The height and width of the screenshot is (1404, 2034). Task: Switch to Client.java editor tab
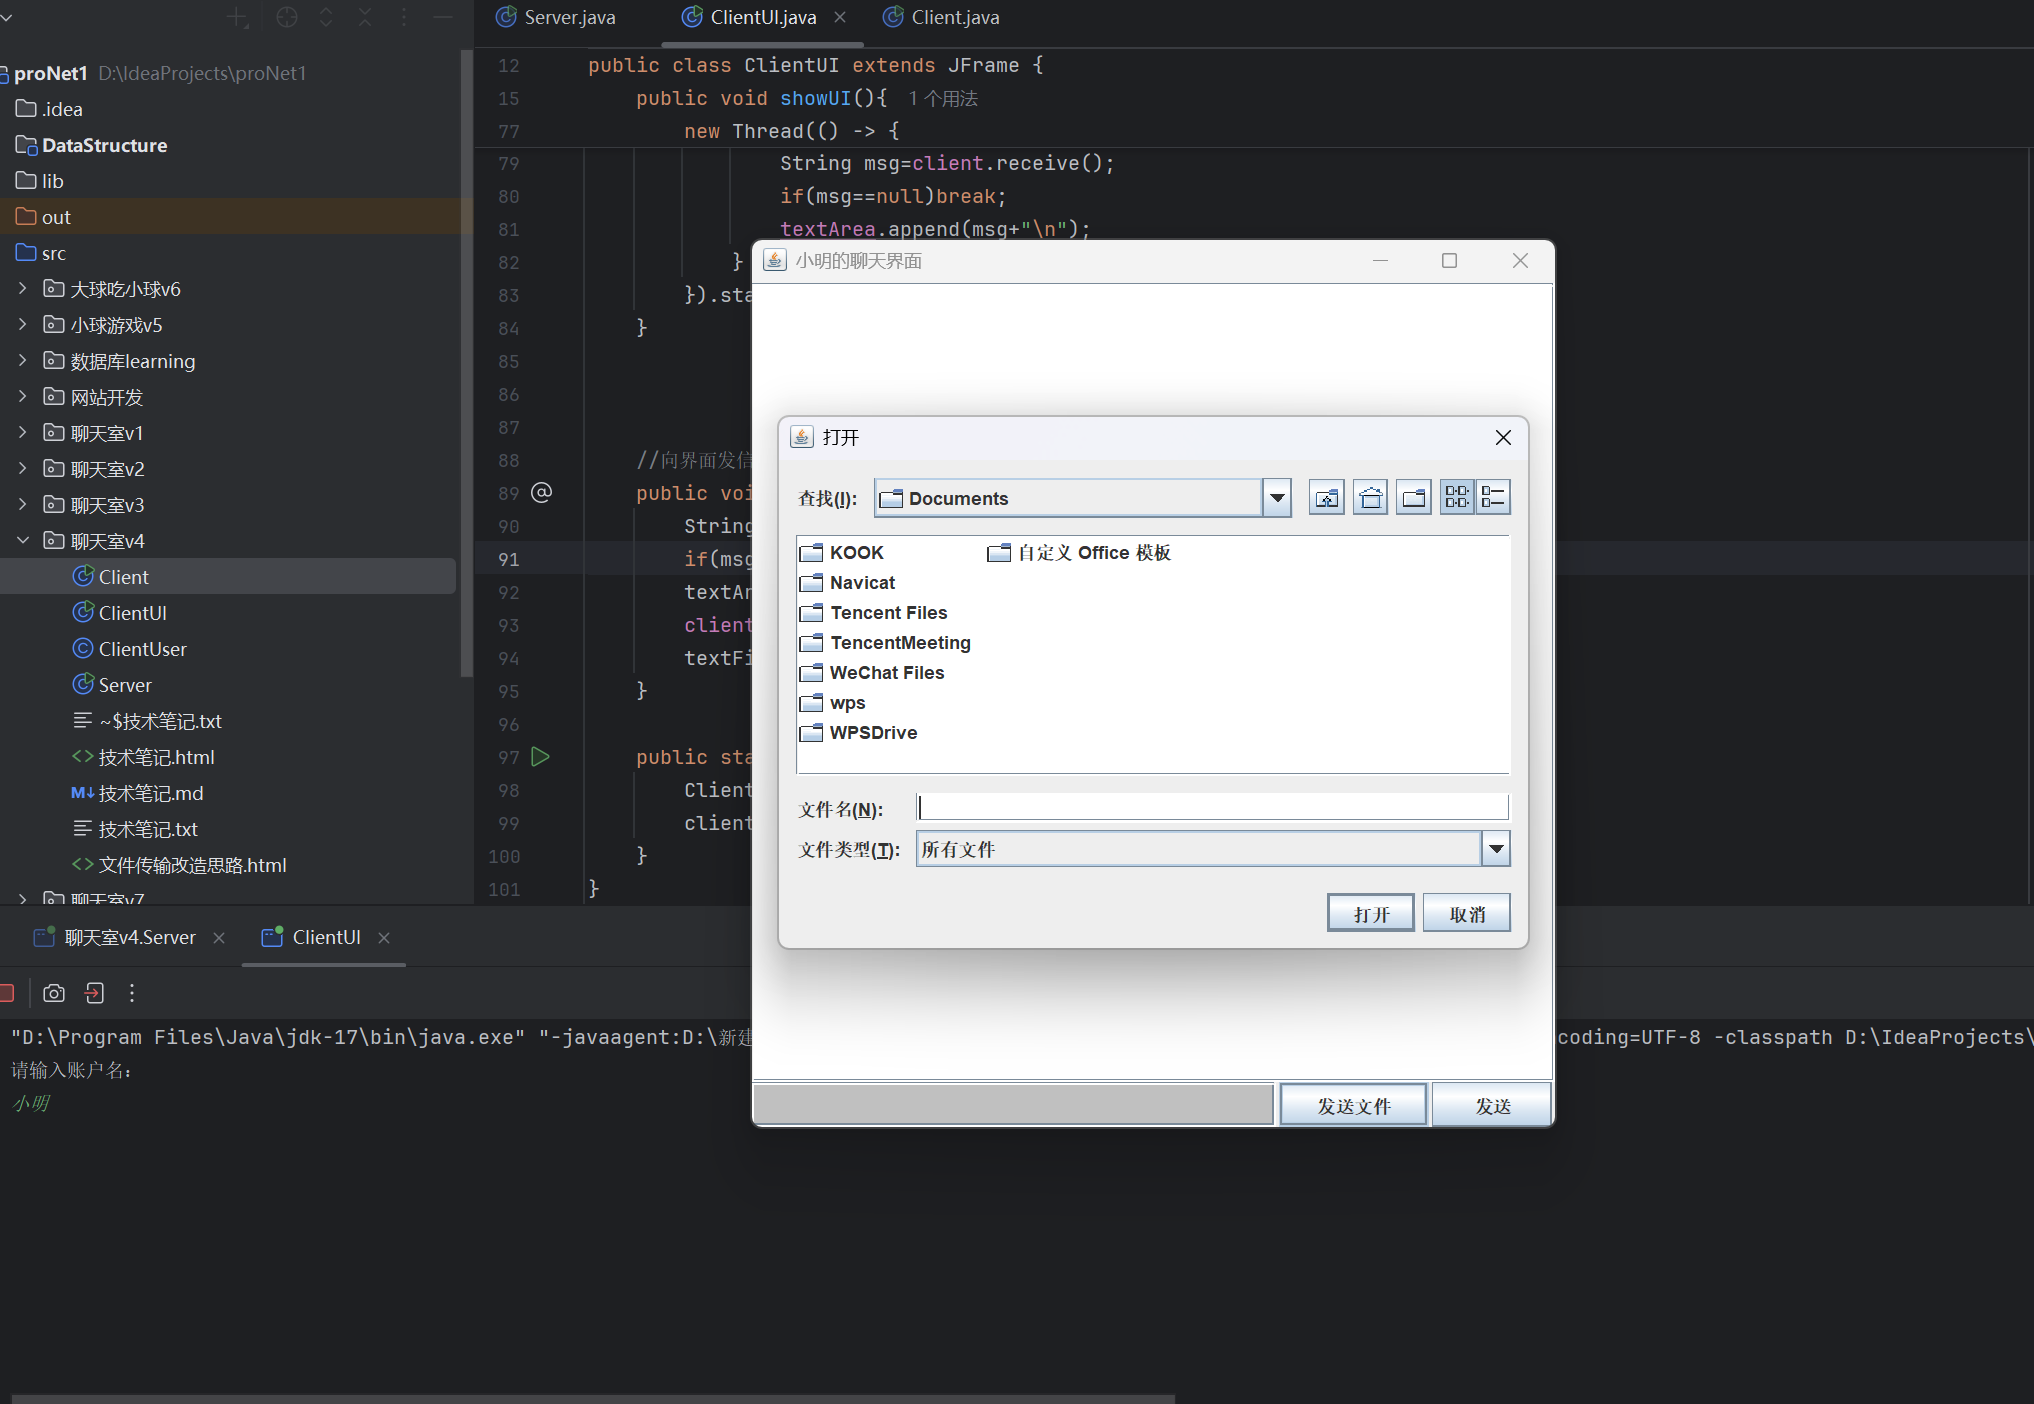point(942,17)
